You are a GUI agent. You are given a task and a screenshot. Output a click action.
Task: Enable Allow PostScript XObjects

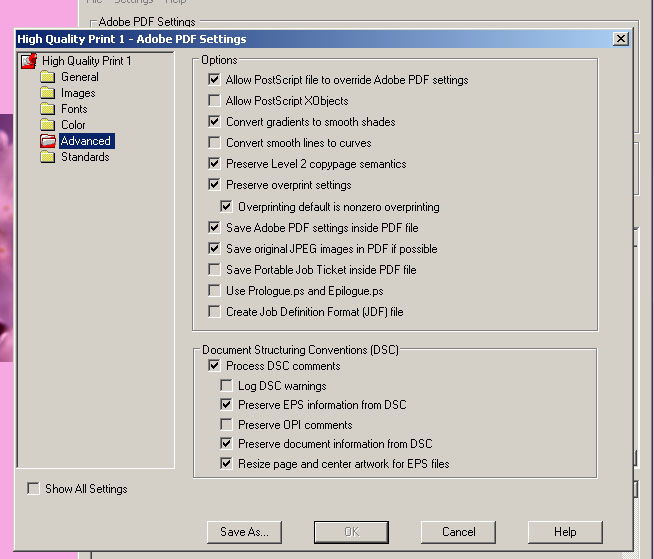(214, 101)
